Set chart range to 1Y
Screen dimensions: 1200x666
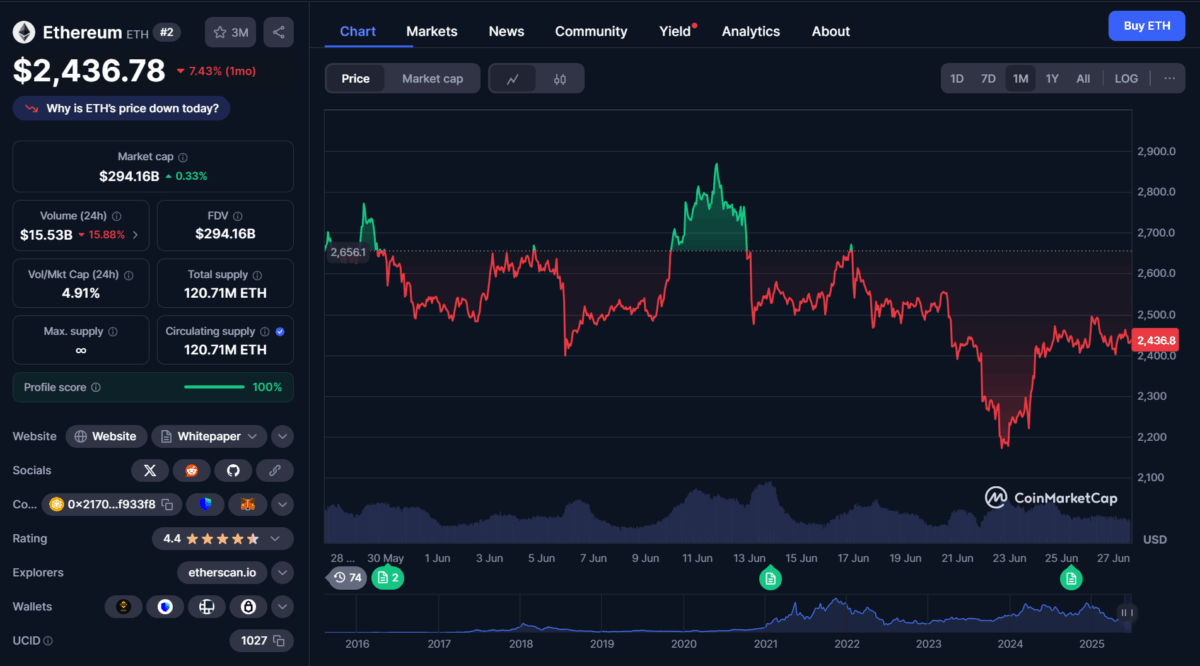coord(1052,79)
